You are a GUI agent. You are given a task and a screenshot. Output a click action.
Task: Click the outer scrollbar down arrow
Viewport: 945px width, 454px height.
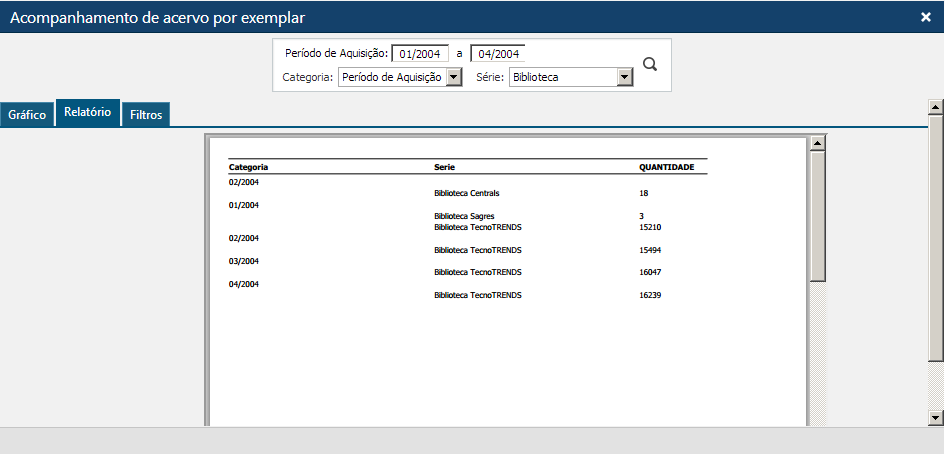click(x=936, y=417)
